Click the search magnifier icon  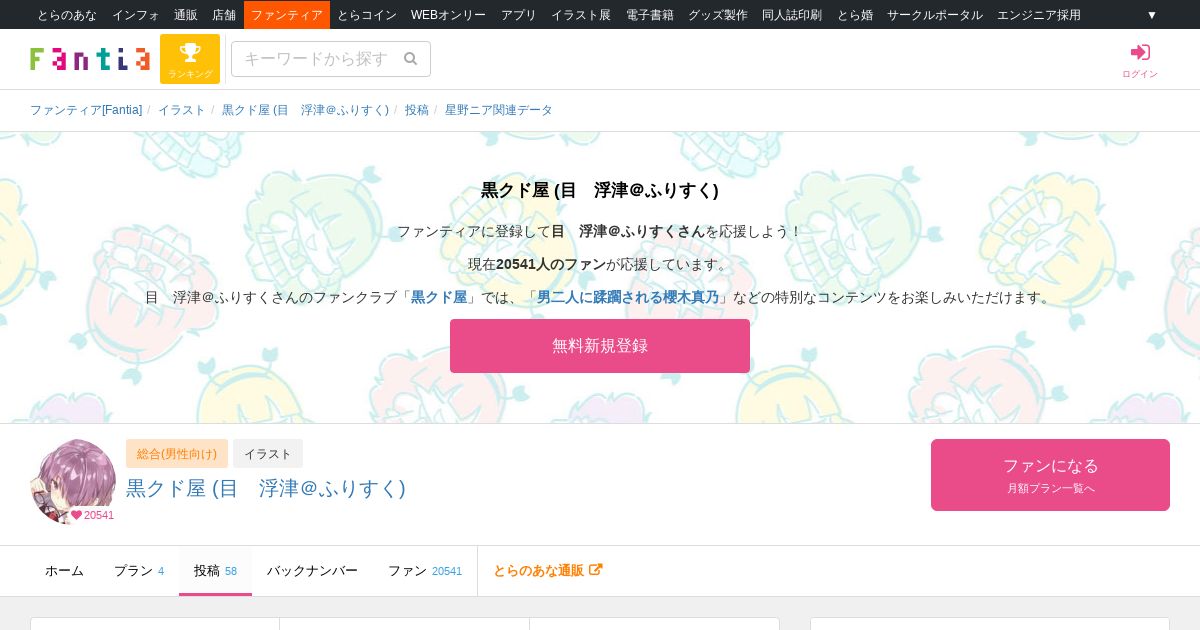pyautogui.click(x=410, y=59)
